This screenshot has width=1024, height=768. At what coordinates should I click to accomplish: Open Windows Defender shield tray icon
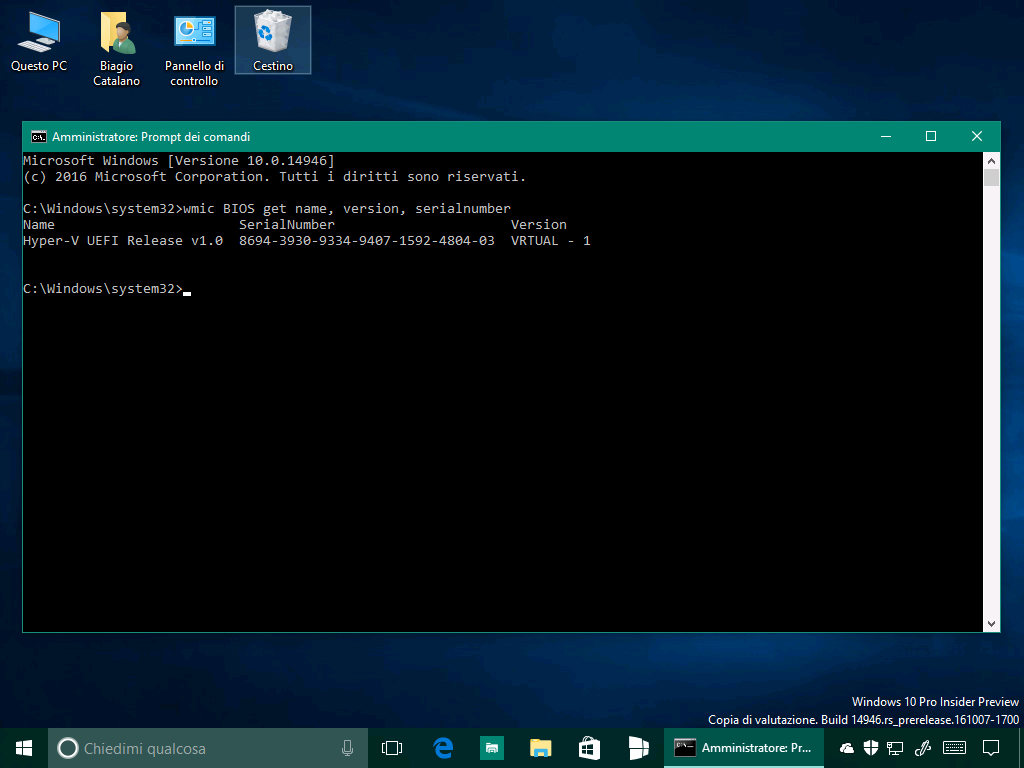(x=871, y=748)
